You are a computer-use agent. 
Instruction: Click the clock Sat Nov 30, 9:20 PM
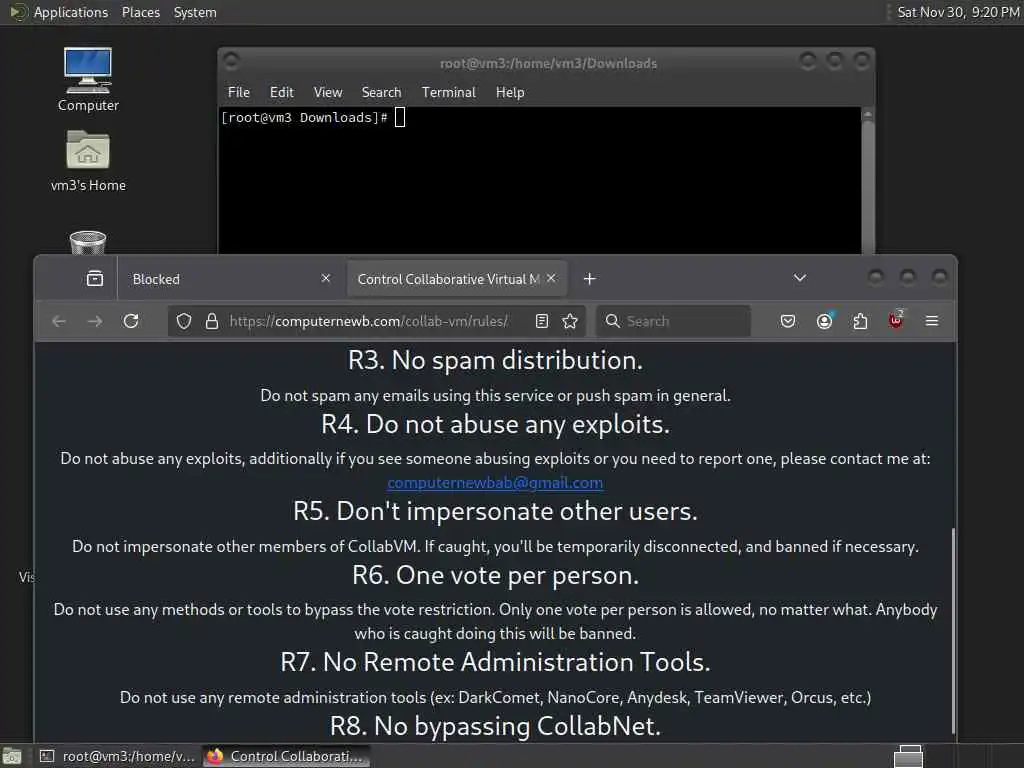coord(958,12)
